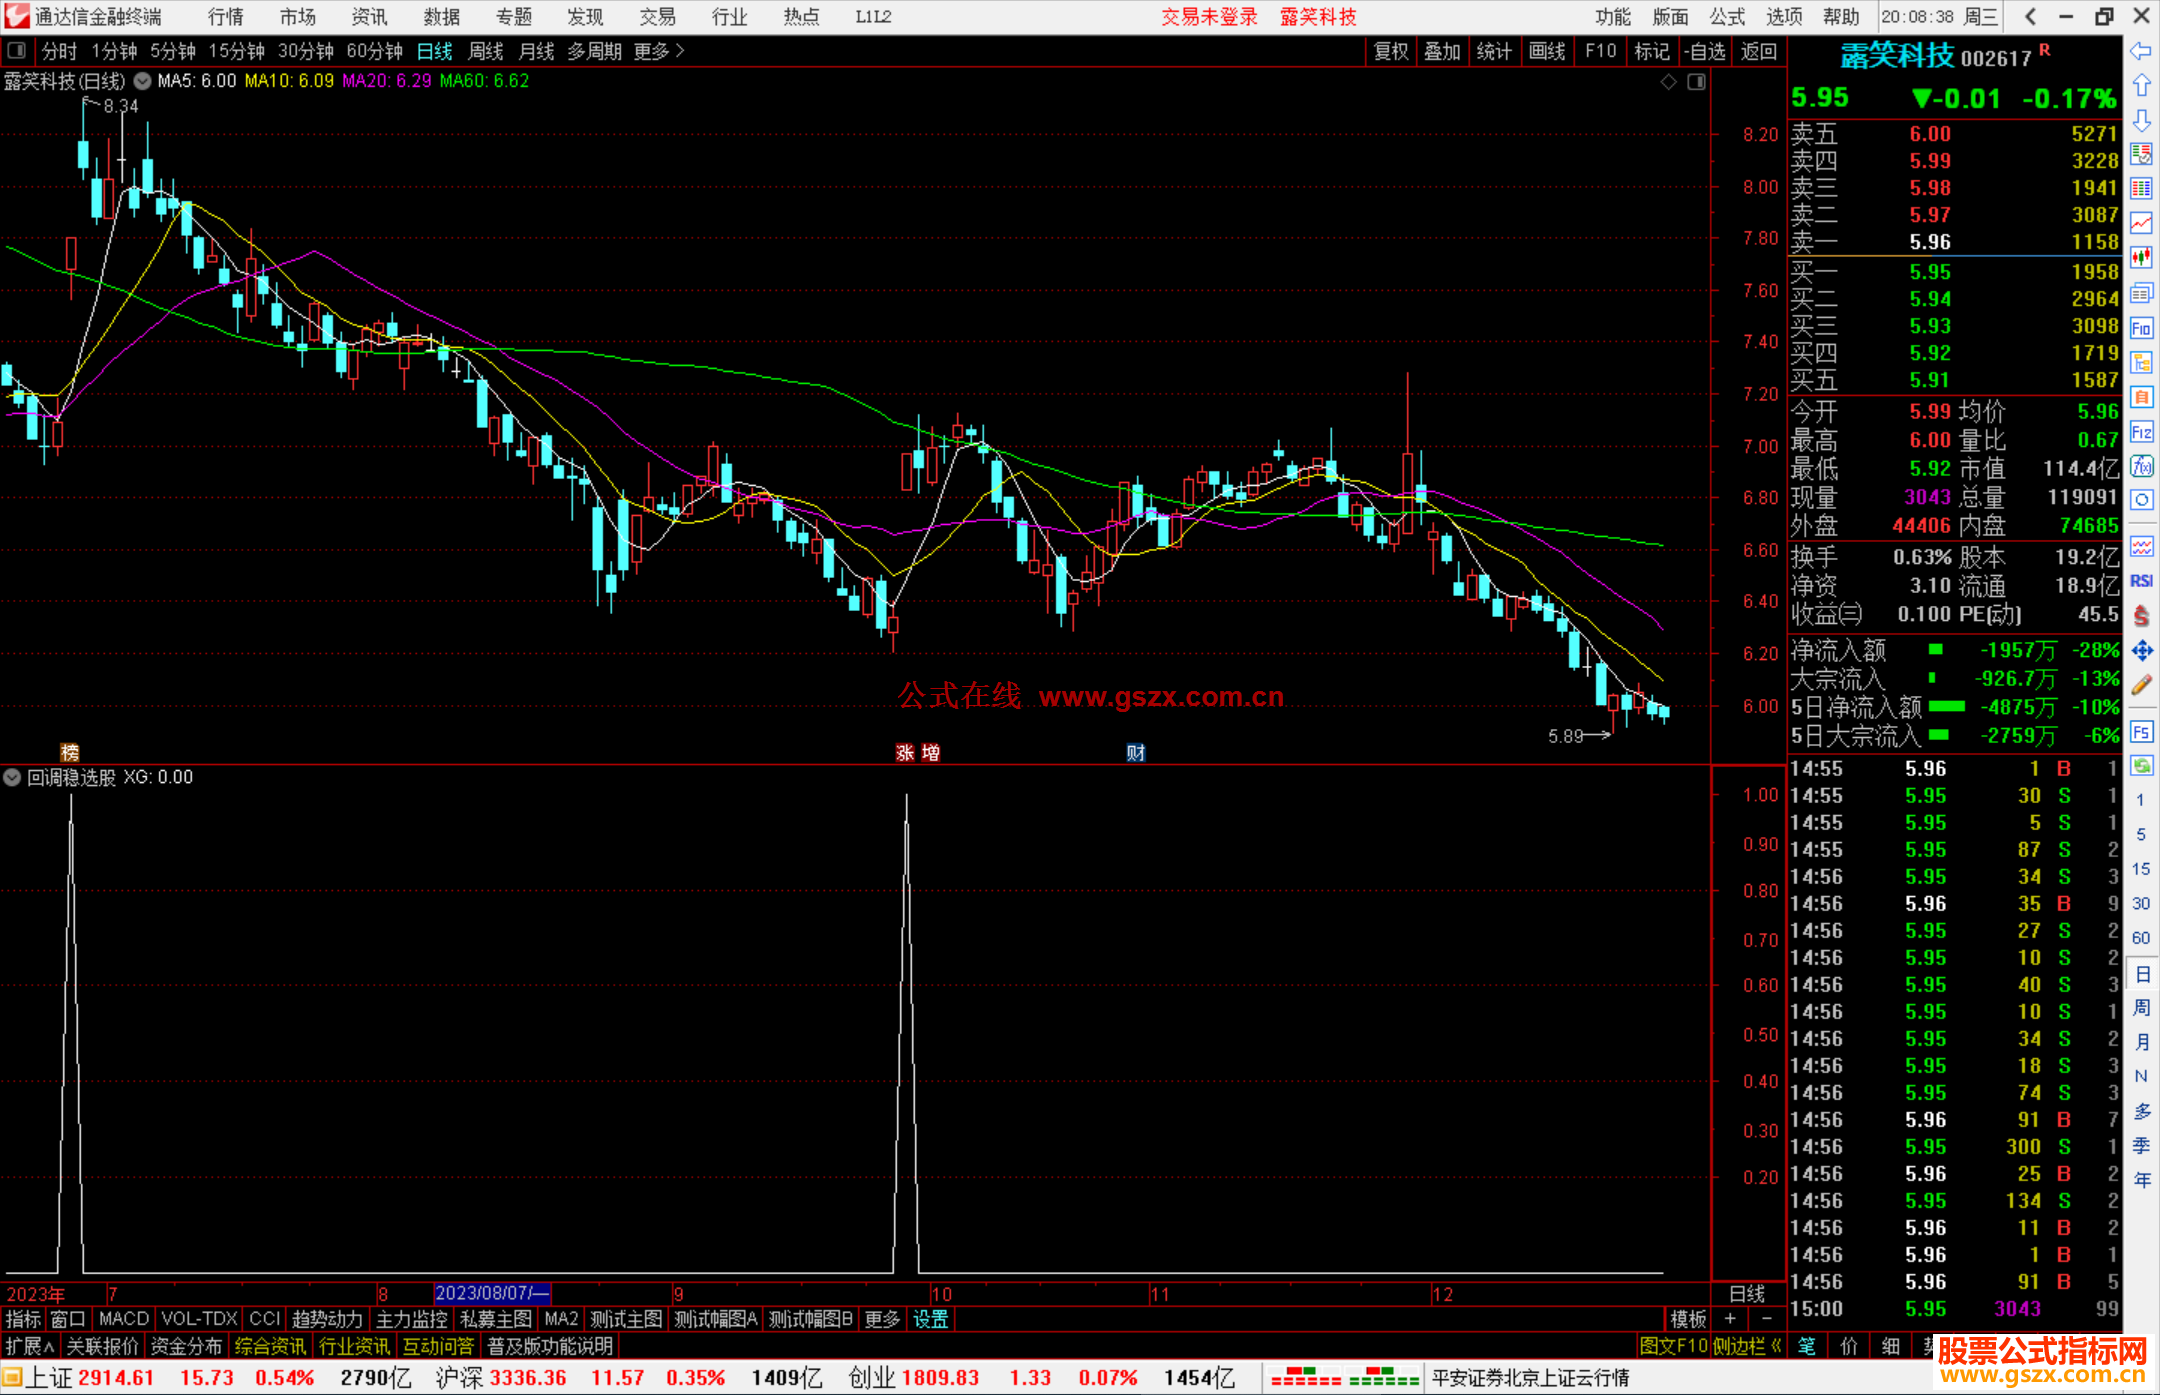Click the f(x) formula icon in sidebar
This screenshot has height=1395, width=2160.
coord(2141,466)
